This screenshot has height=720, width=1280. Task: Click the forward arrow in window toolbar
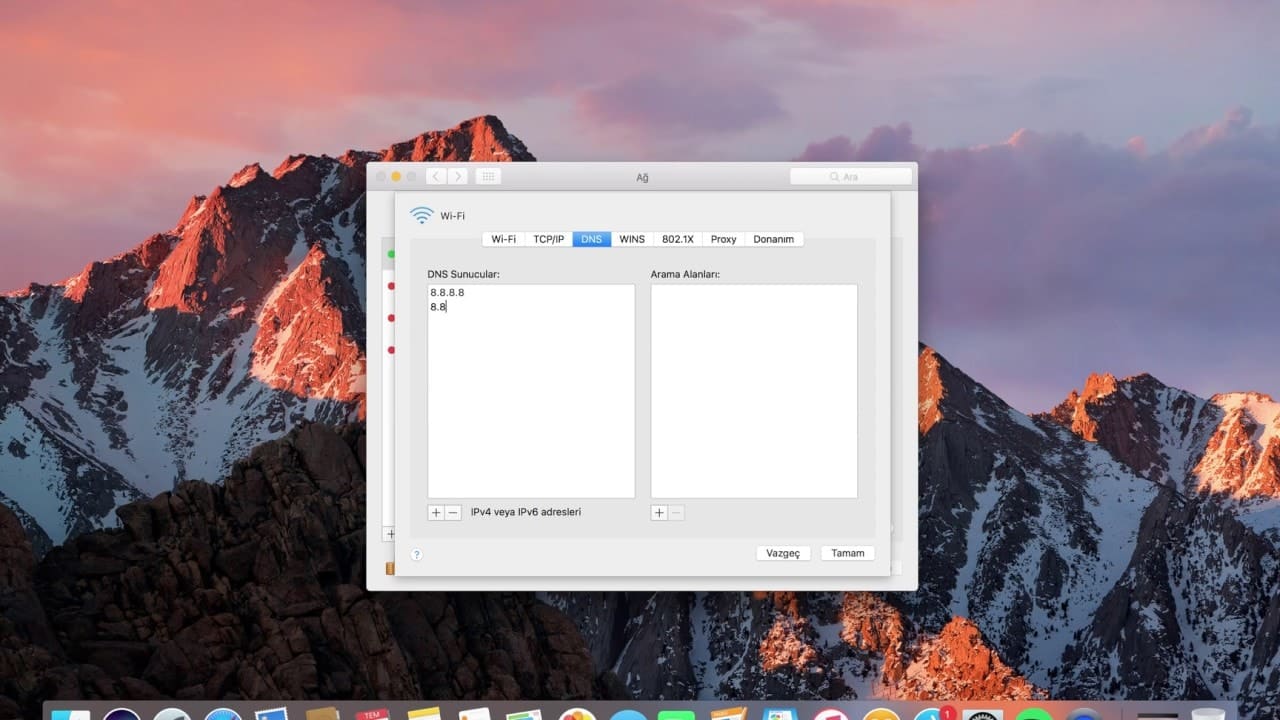[x=458, y=176]
